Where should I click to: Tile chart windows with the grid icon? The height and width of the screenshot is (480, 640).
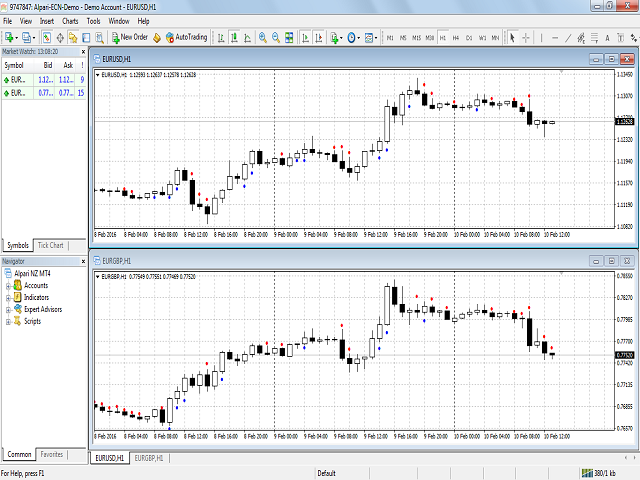[289, 38]
